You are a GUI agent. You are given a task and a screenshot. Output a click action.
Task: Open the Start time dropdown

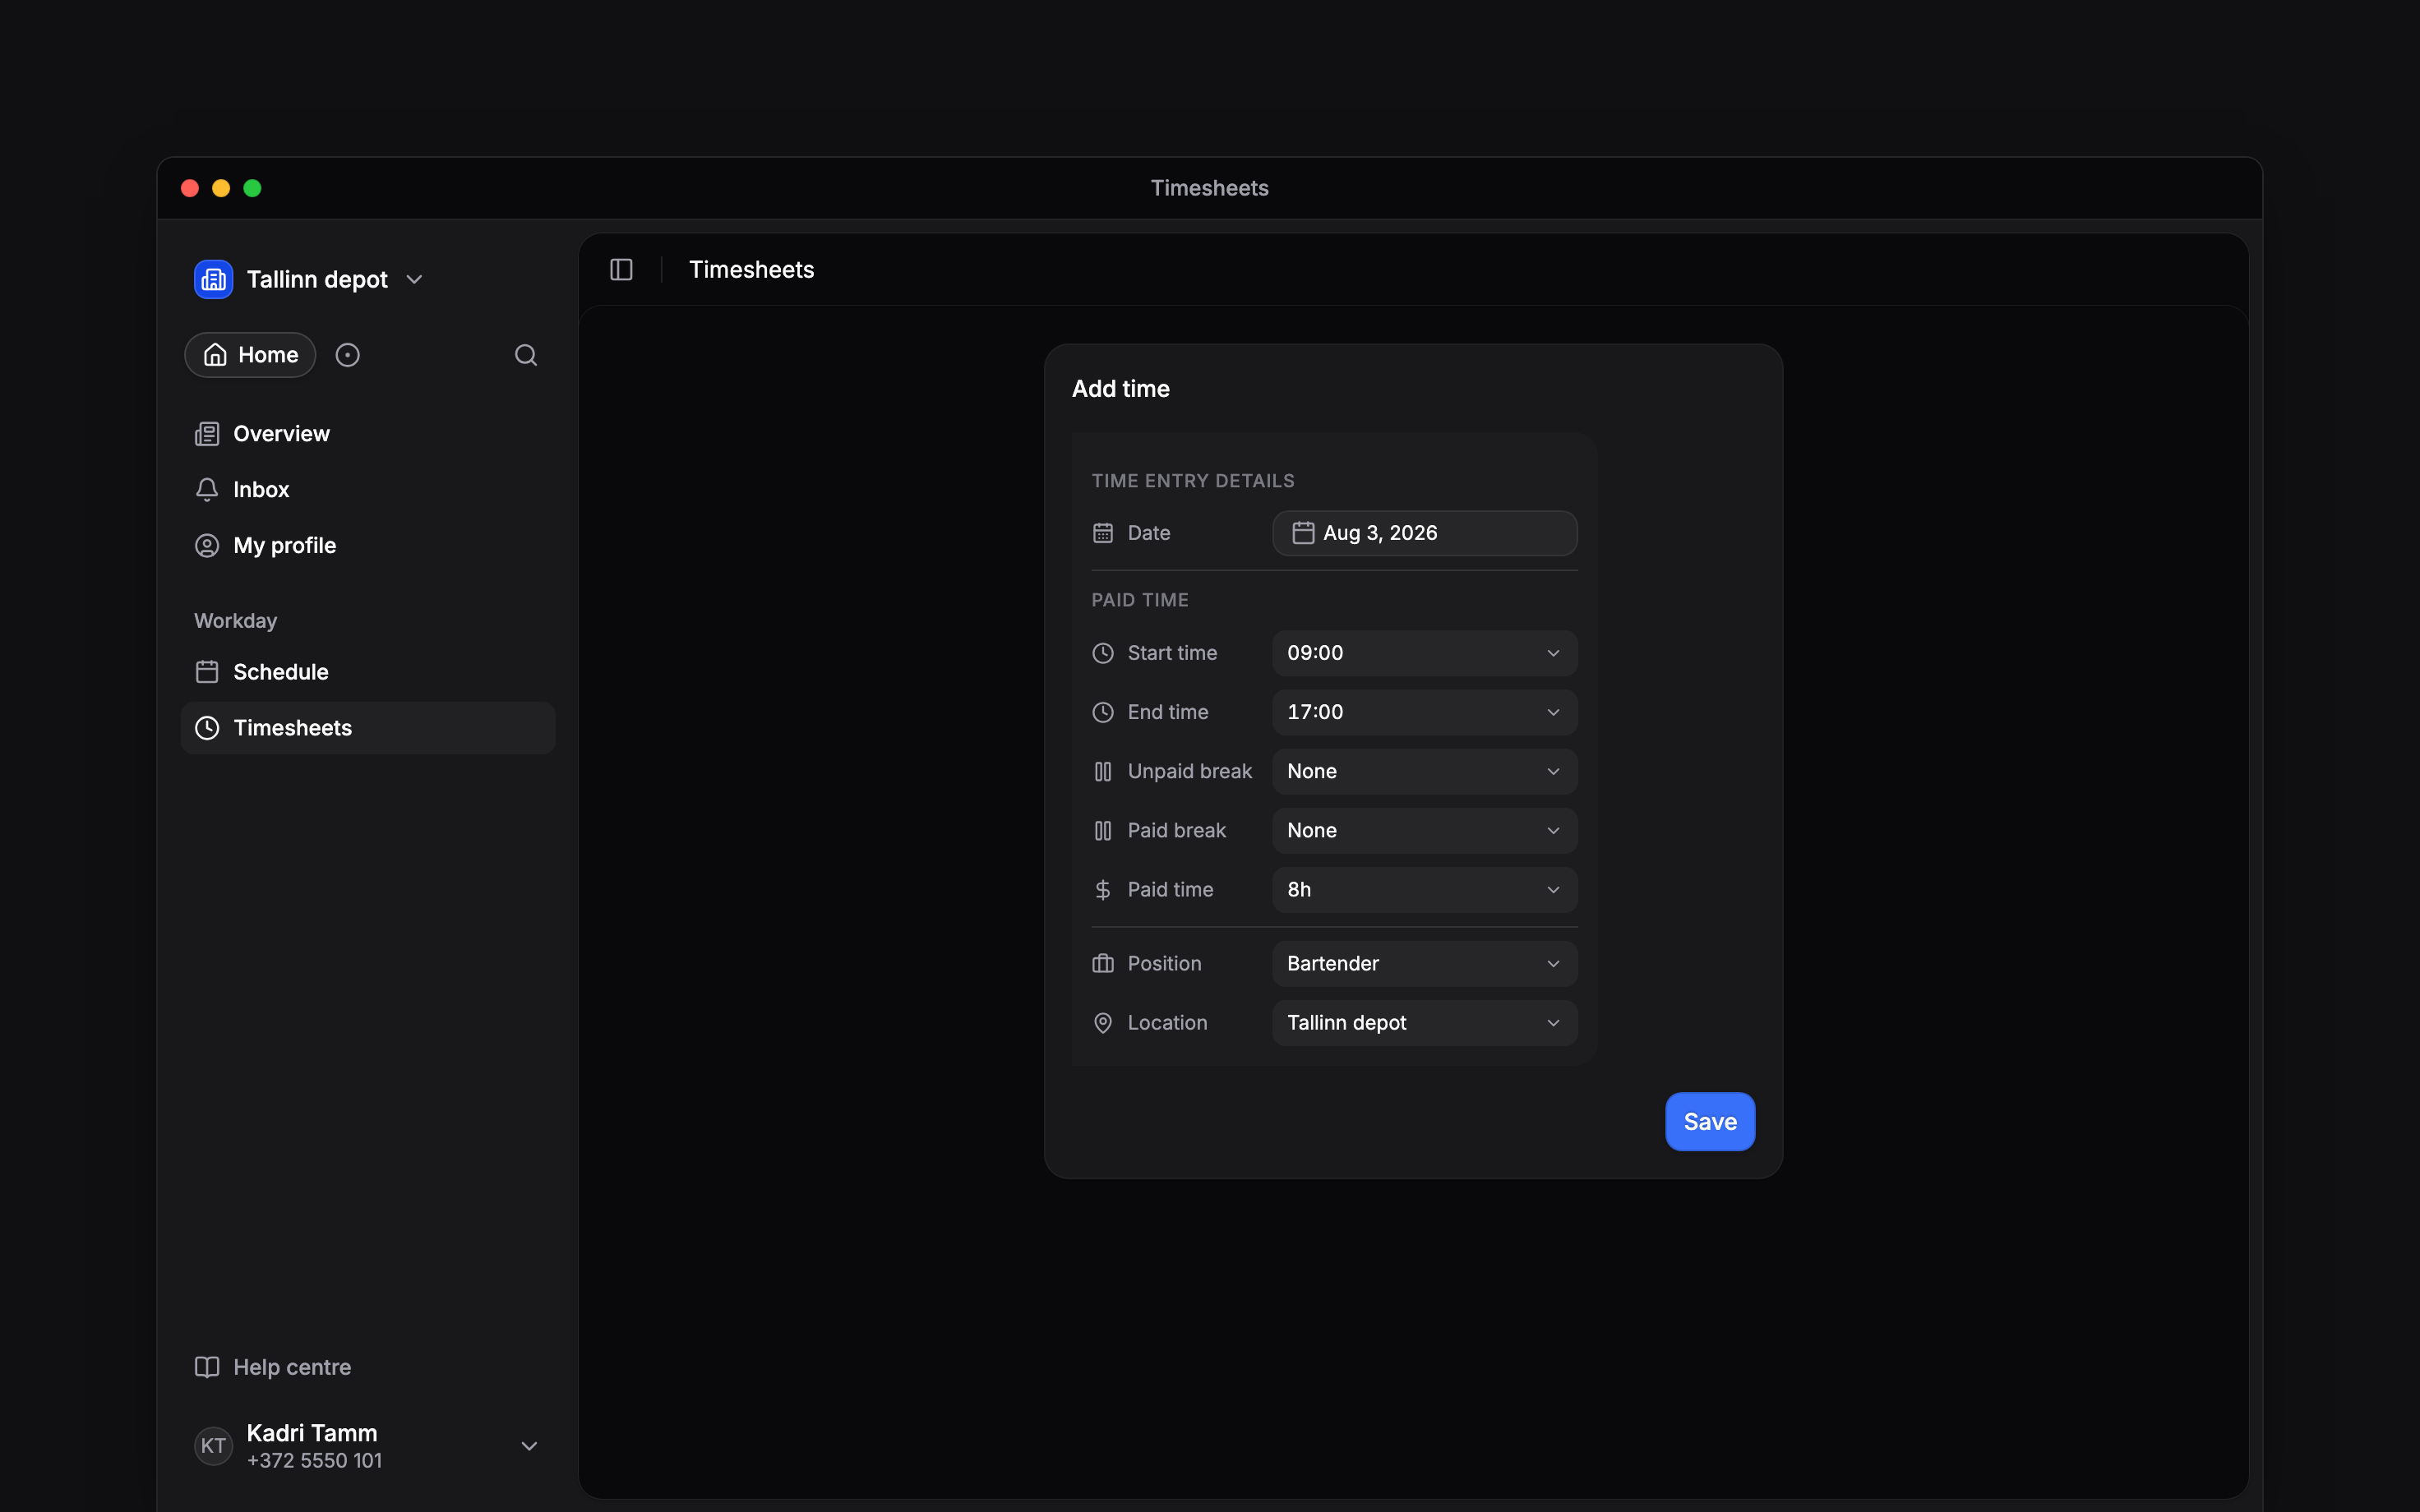click(x=1424, y=653)
